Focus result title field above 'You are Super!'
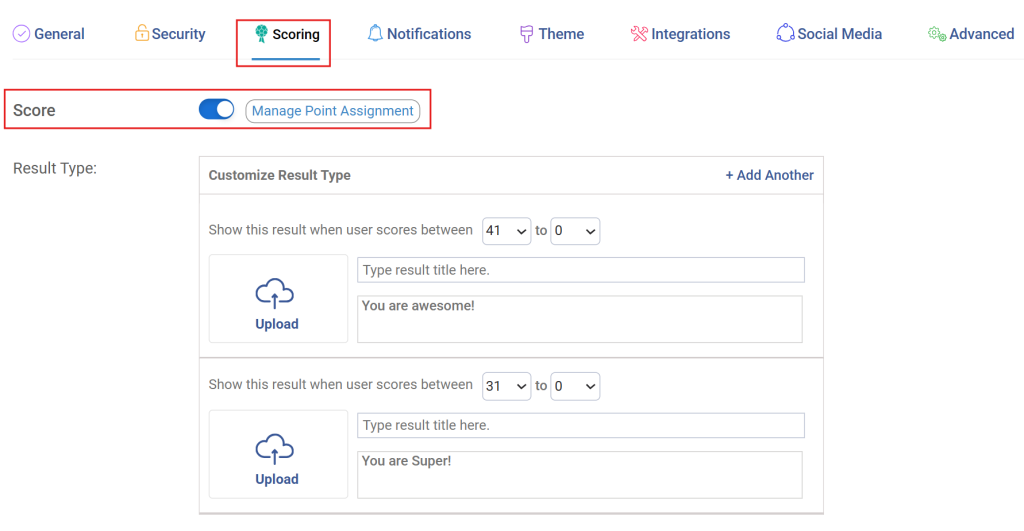 [x=581, y=425]
